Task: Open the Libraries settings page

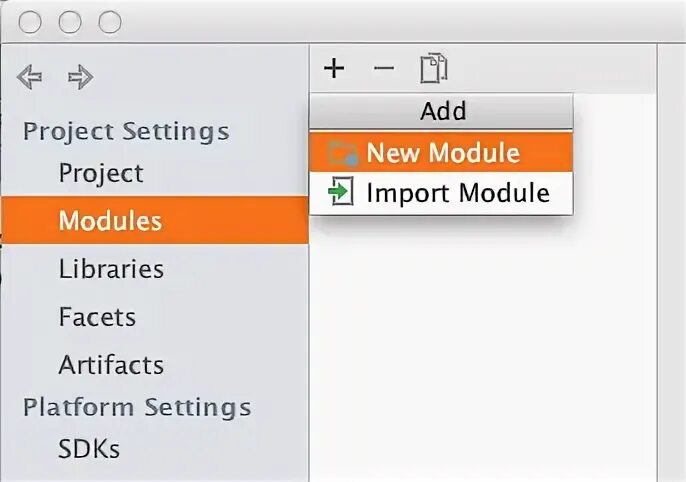Action: [x=111, y=269]
